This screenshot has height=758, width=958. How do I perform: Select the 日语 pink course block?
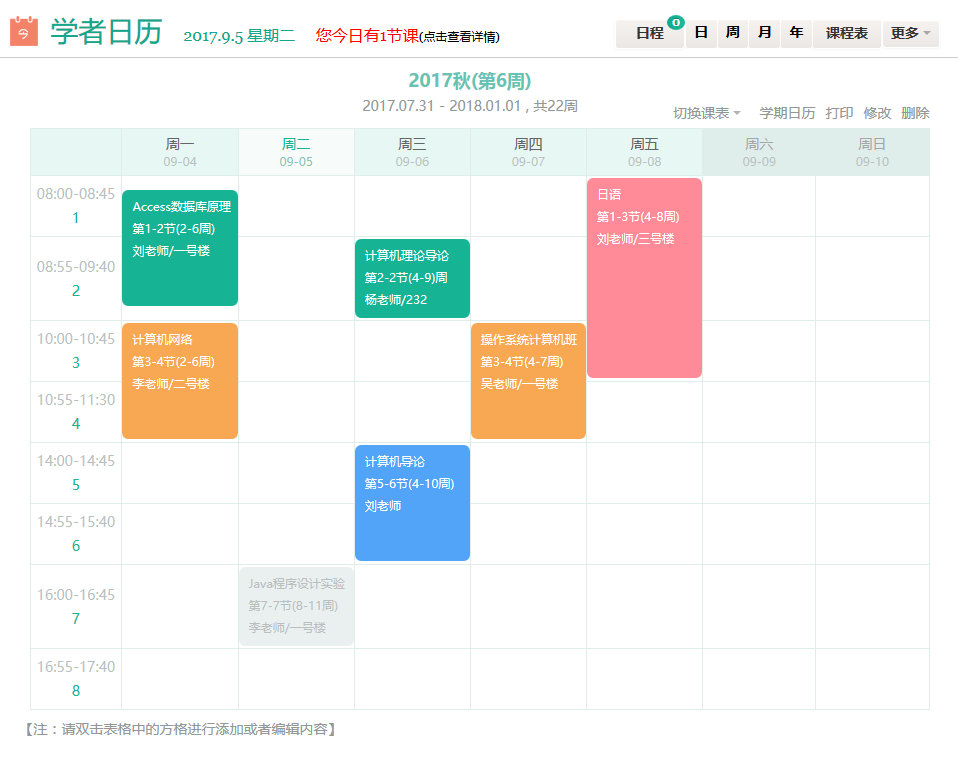[x=644, y=278]
